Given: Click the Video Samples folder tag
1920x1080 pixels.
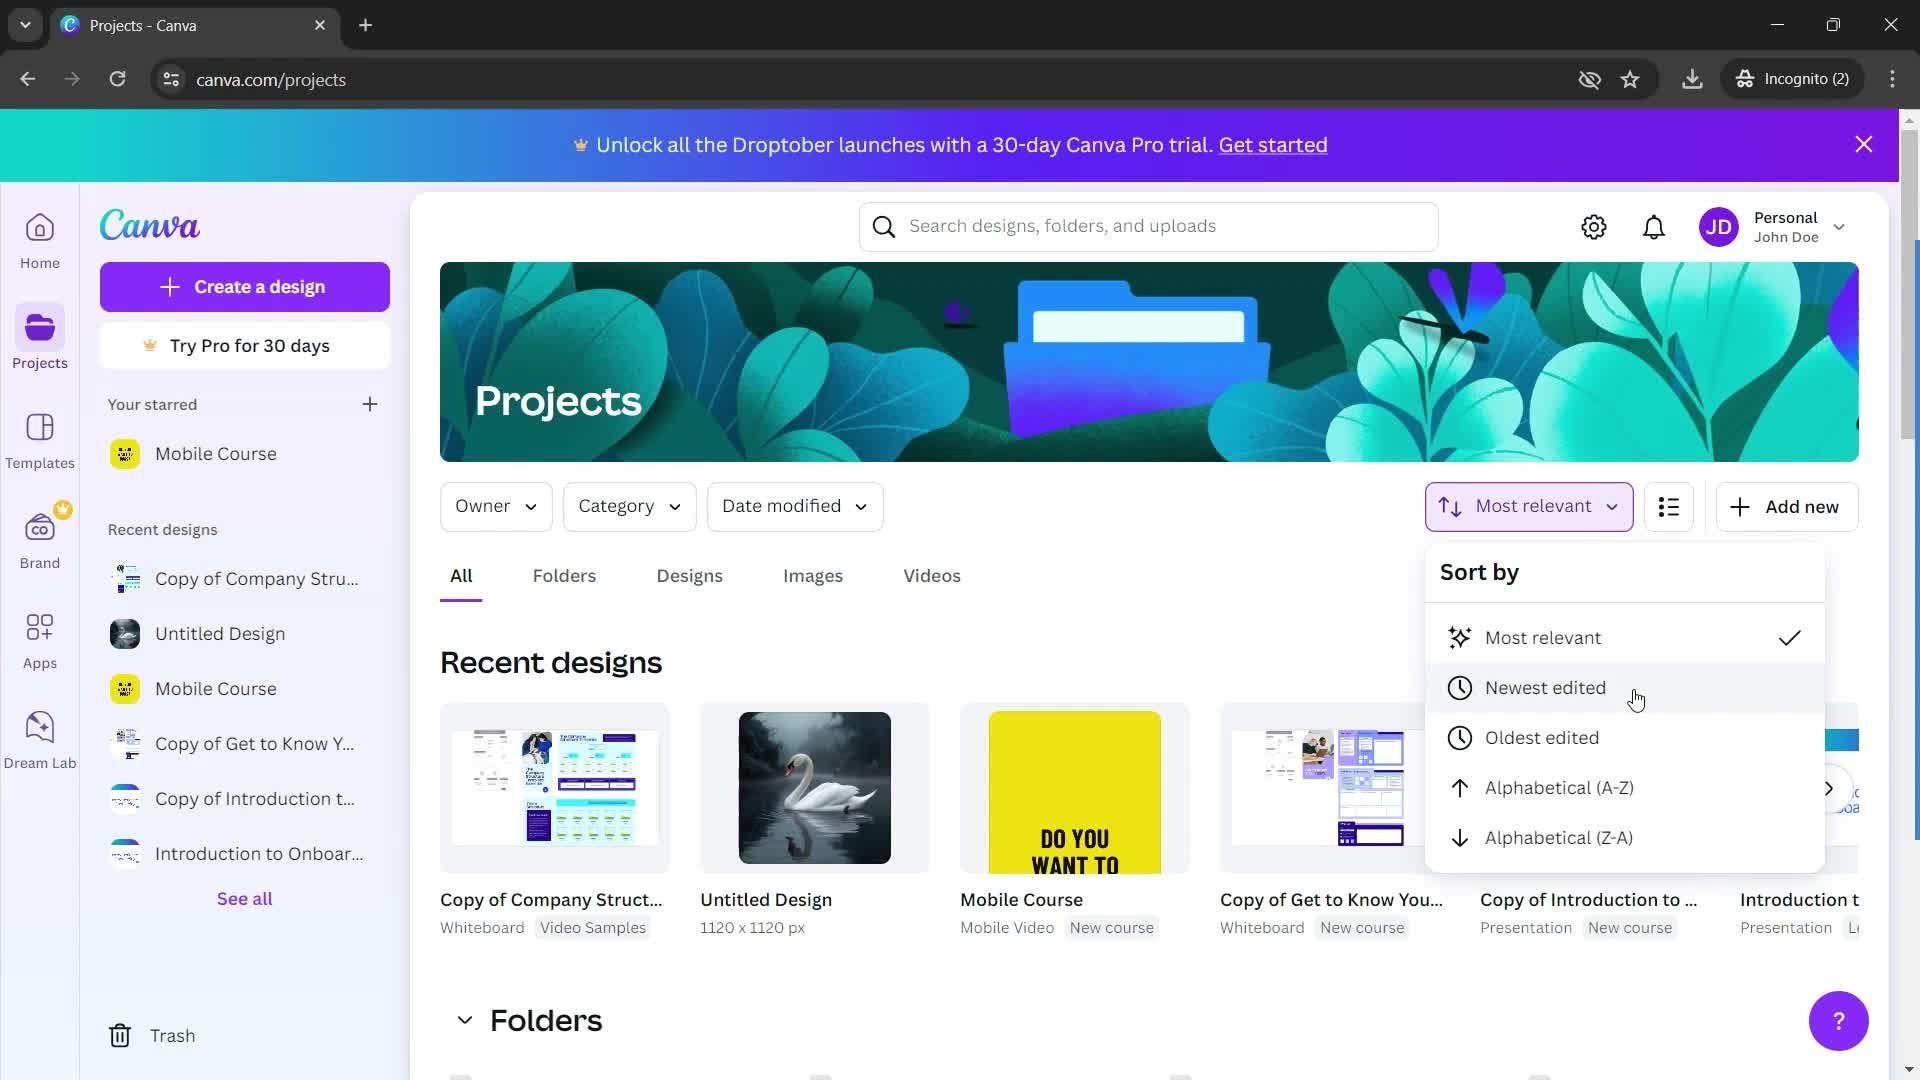Looking at the screenshot, I should (593, 928).
